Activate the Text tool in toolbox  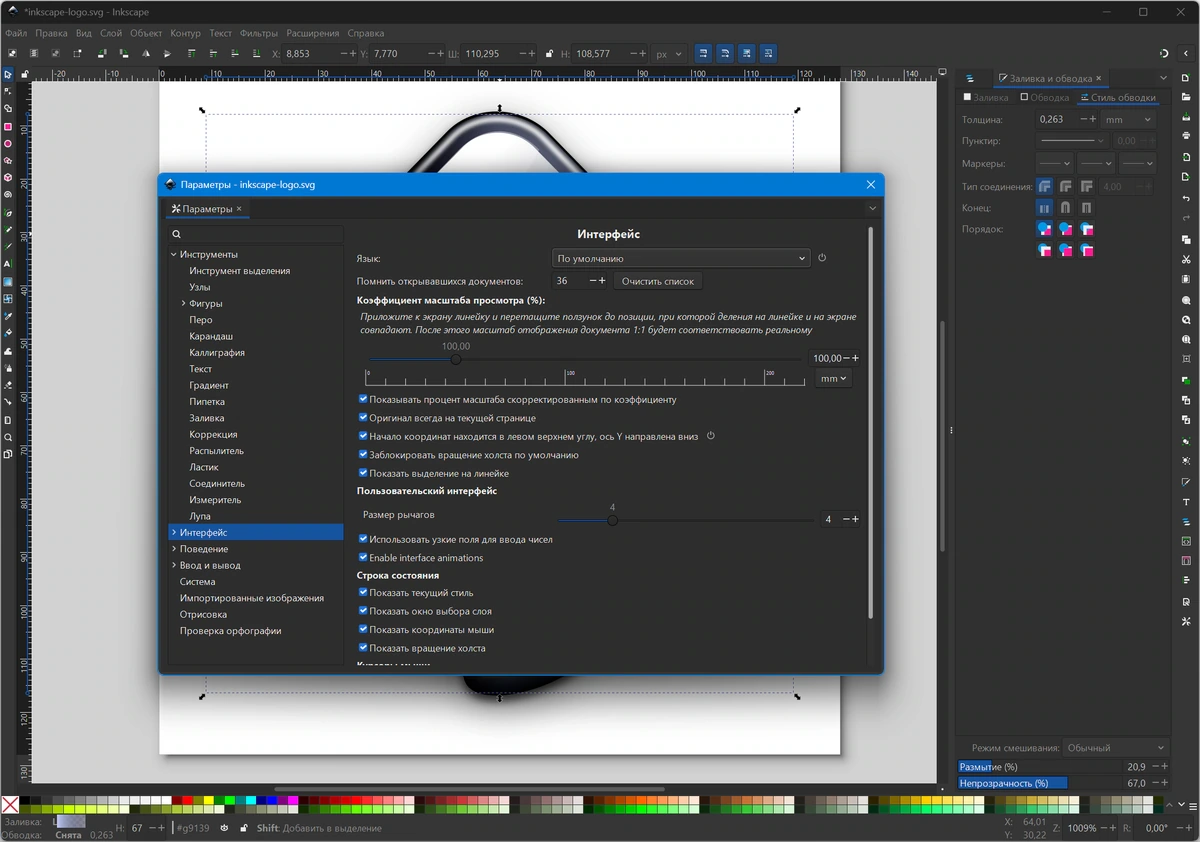pos(8,264)
